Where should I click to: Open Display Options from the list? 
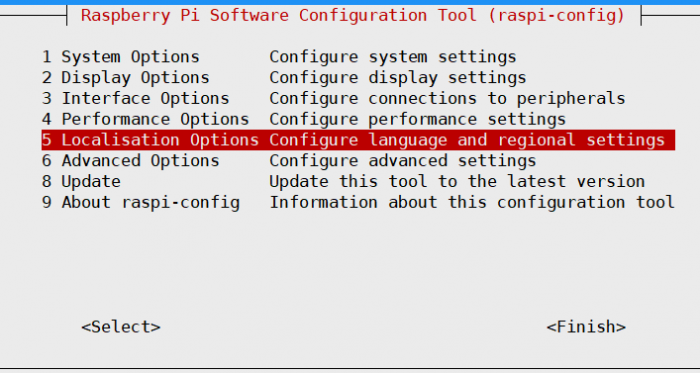[126, 78]
